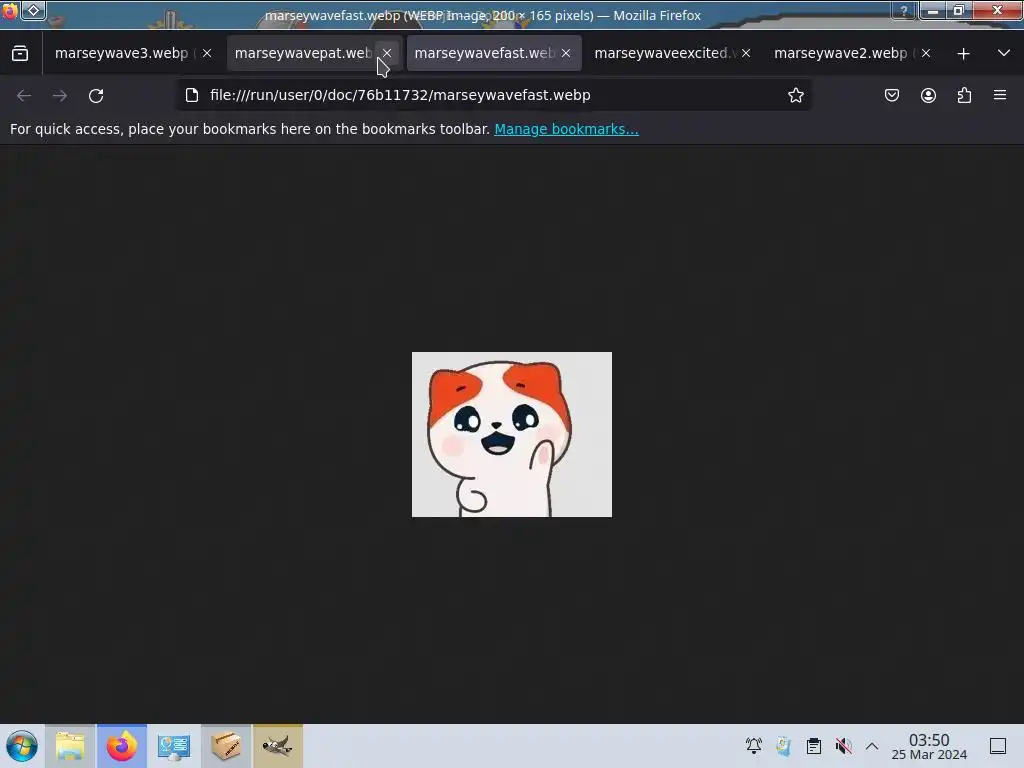The image size is (1024, 768).
Task: Click the water bottle tray icon
Action: point(784,746)
